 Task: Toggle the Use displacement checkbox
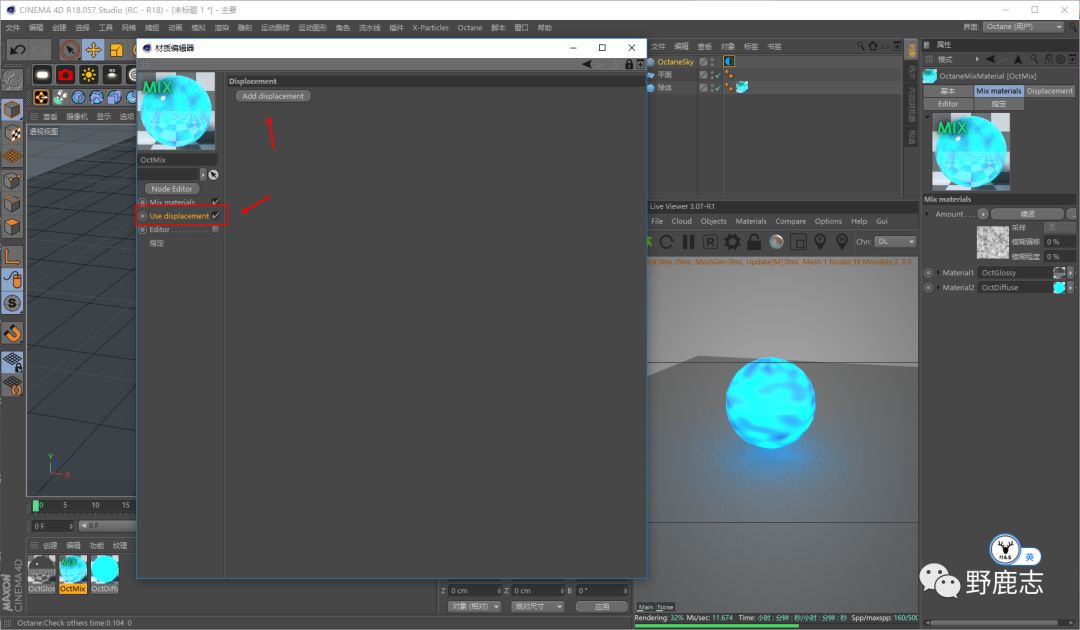(x=215, y=216)
